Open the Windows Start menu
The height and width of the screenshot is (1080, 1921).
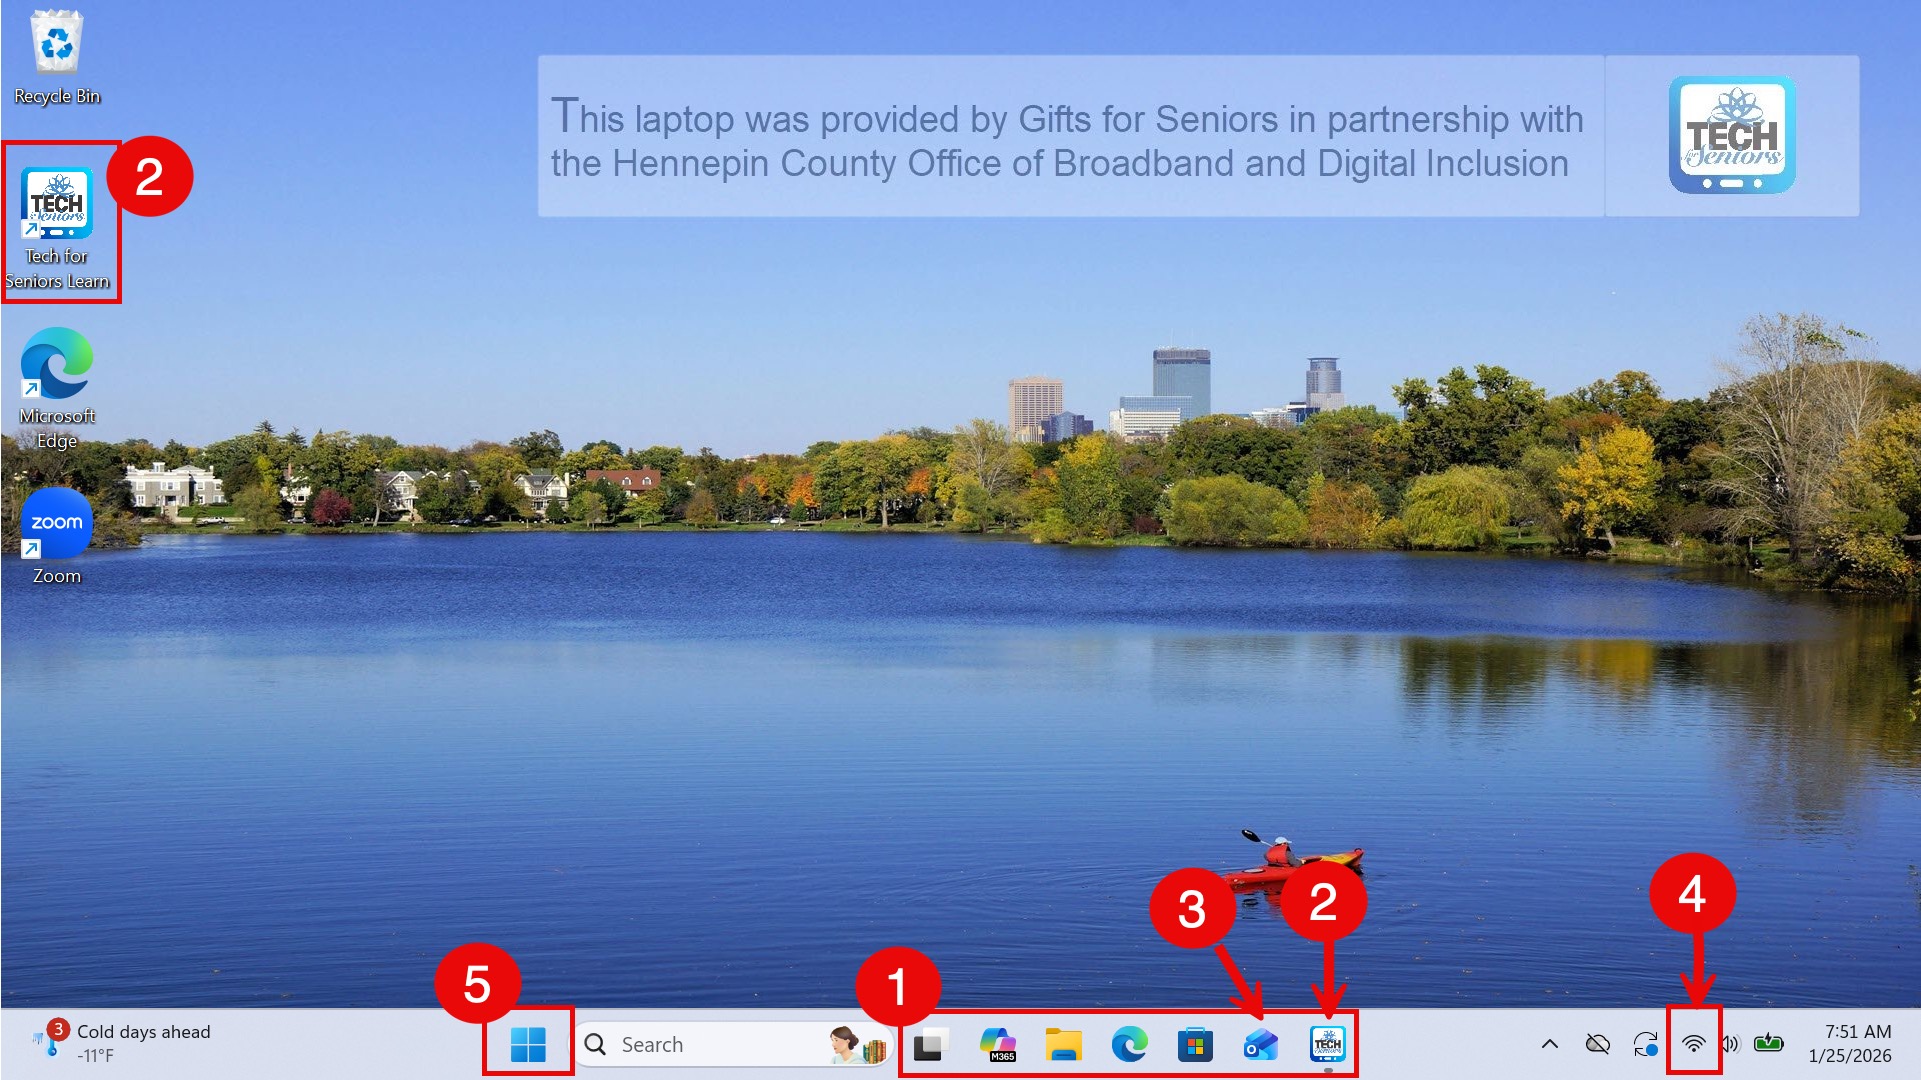[x=528, y=1045]
